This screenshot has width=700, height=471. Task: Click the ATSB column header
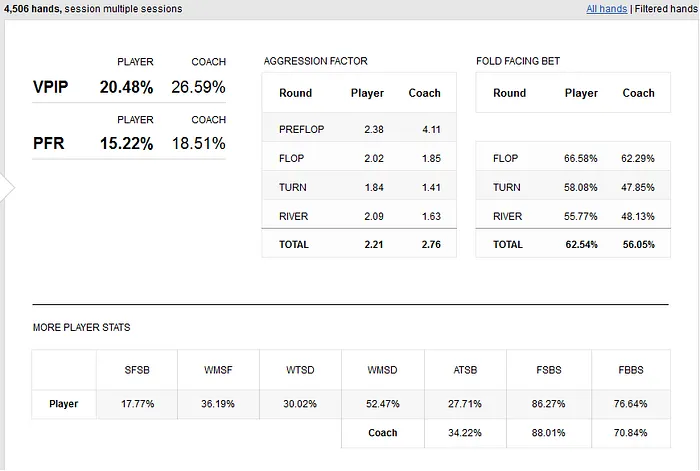pos(465,370)
